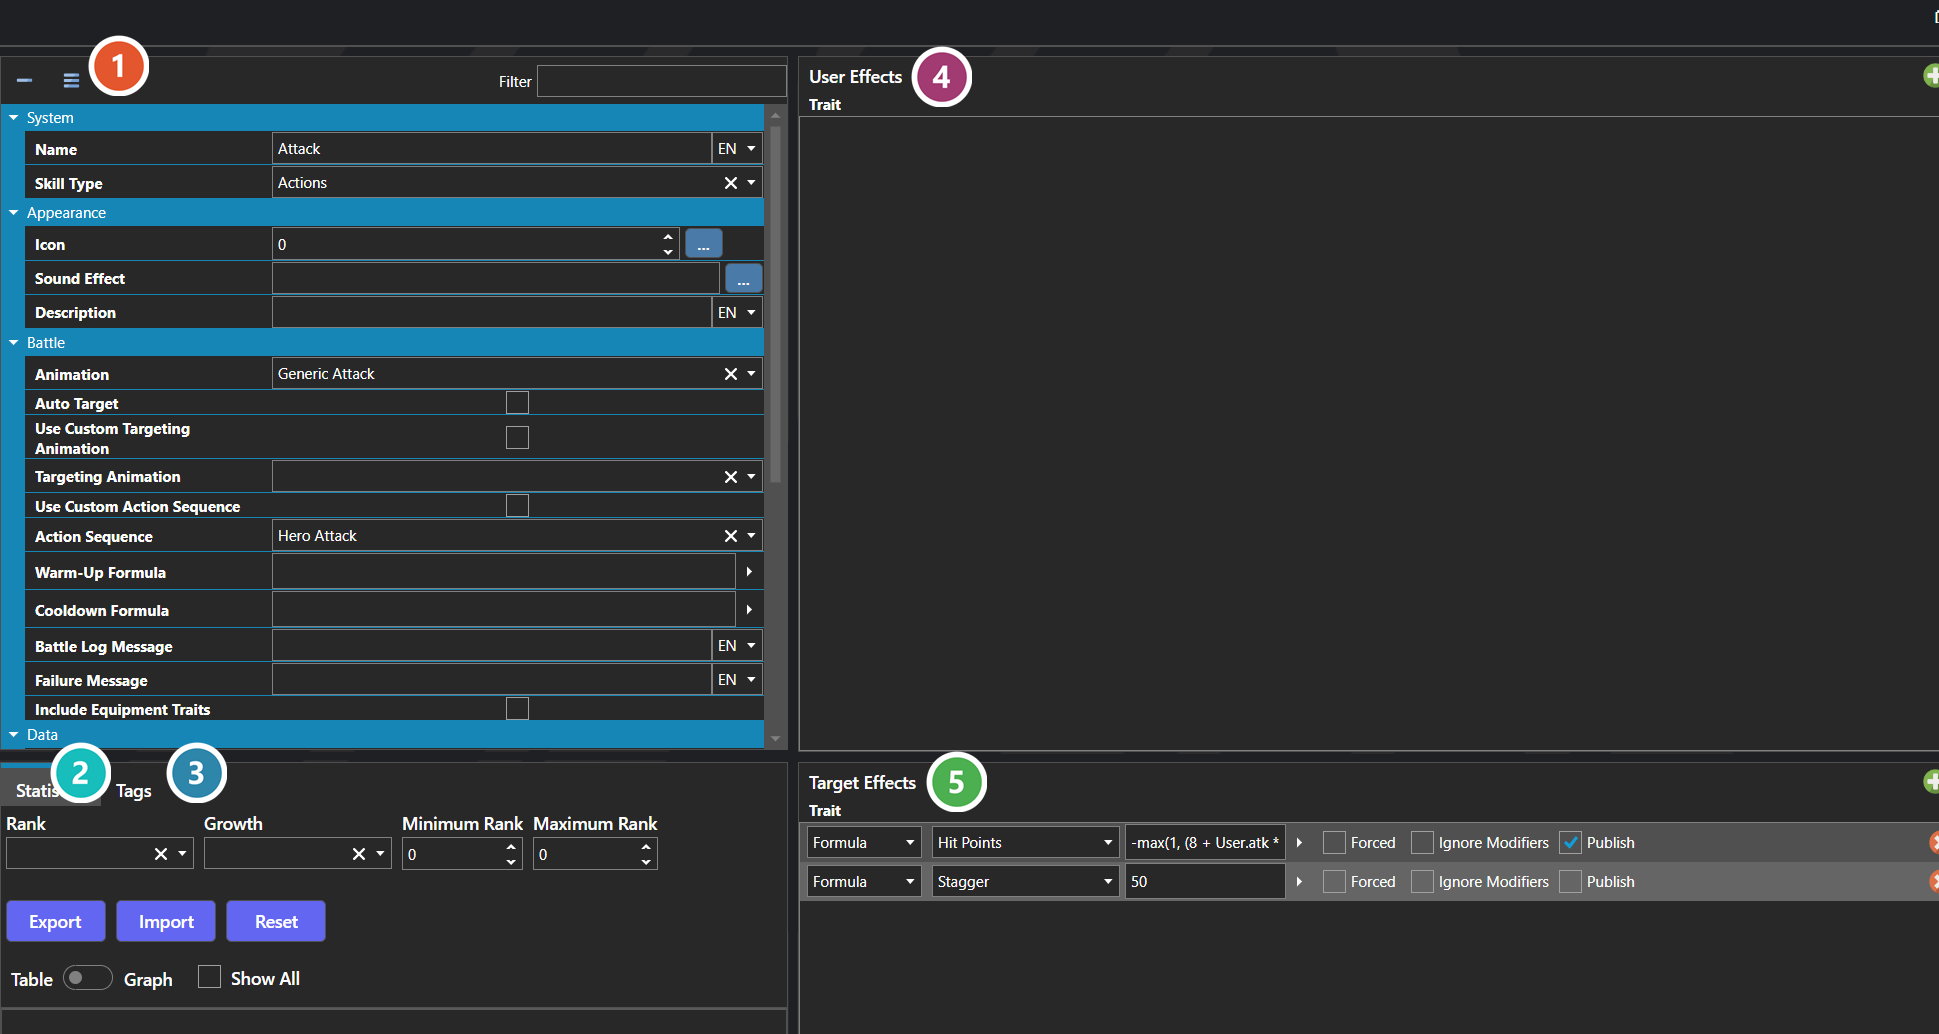Enable Auto Target checkbox
The width and height of the screenshot is (1939, 1034).
coord(517,402)
